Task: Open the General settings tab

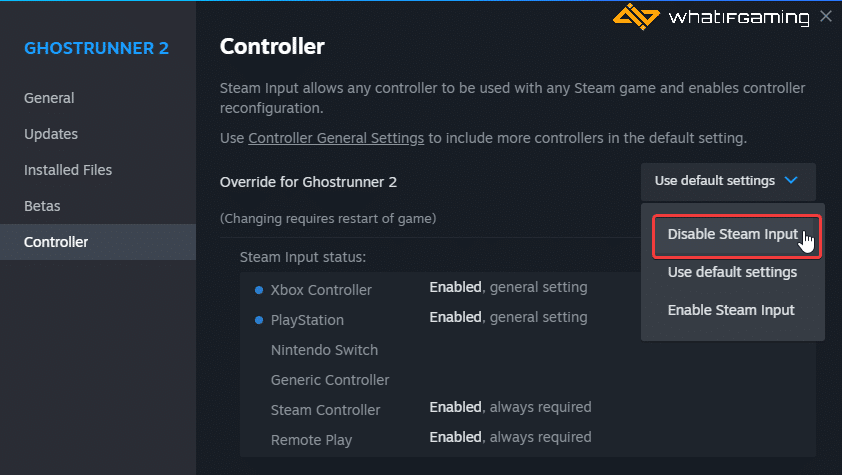Action: tap(49, 98)
